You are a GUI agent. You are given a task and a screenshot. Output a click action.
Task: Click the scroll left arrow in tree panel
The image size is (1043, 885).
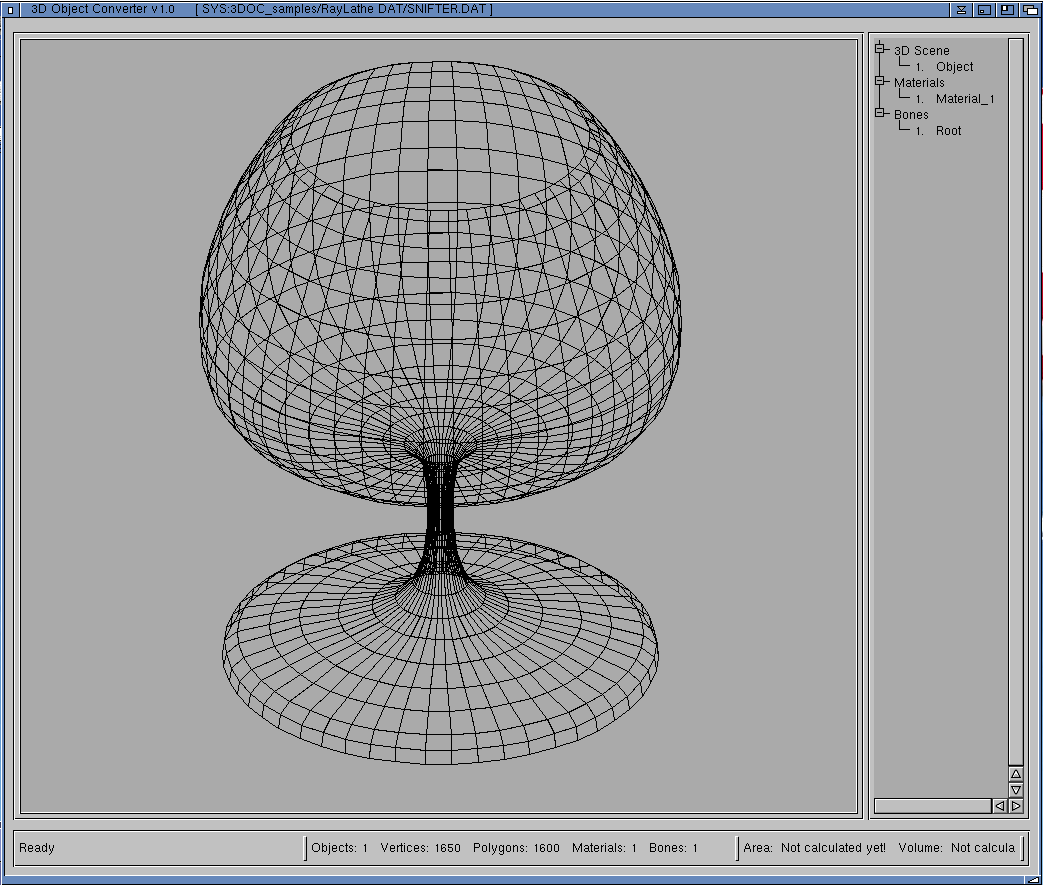click(999, 805)
